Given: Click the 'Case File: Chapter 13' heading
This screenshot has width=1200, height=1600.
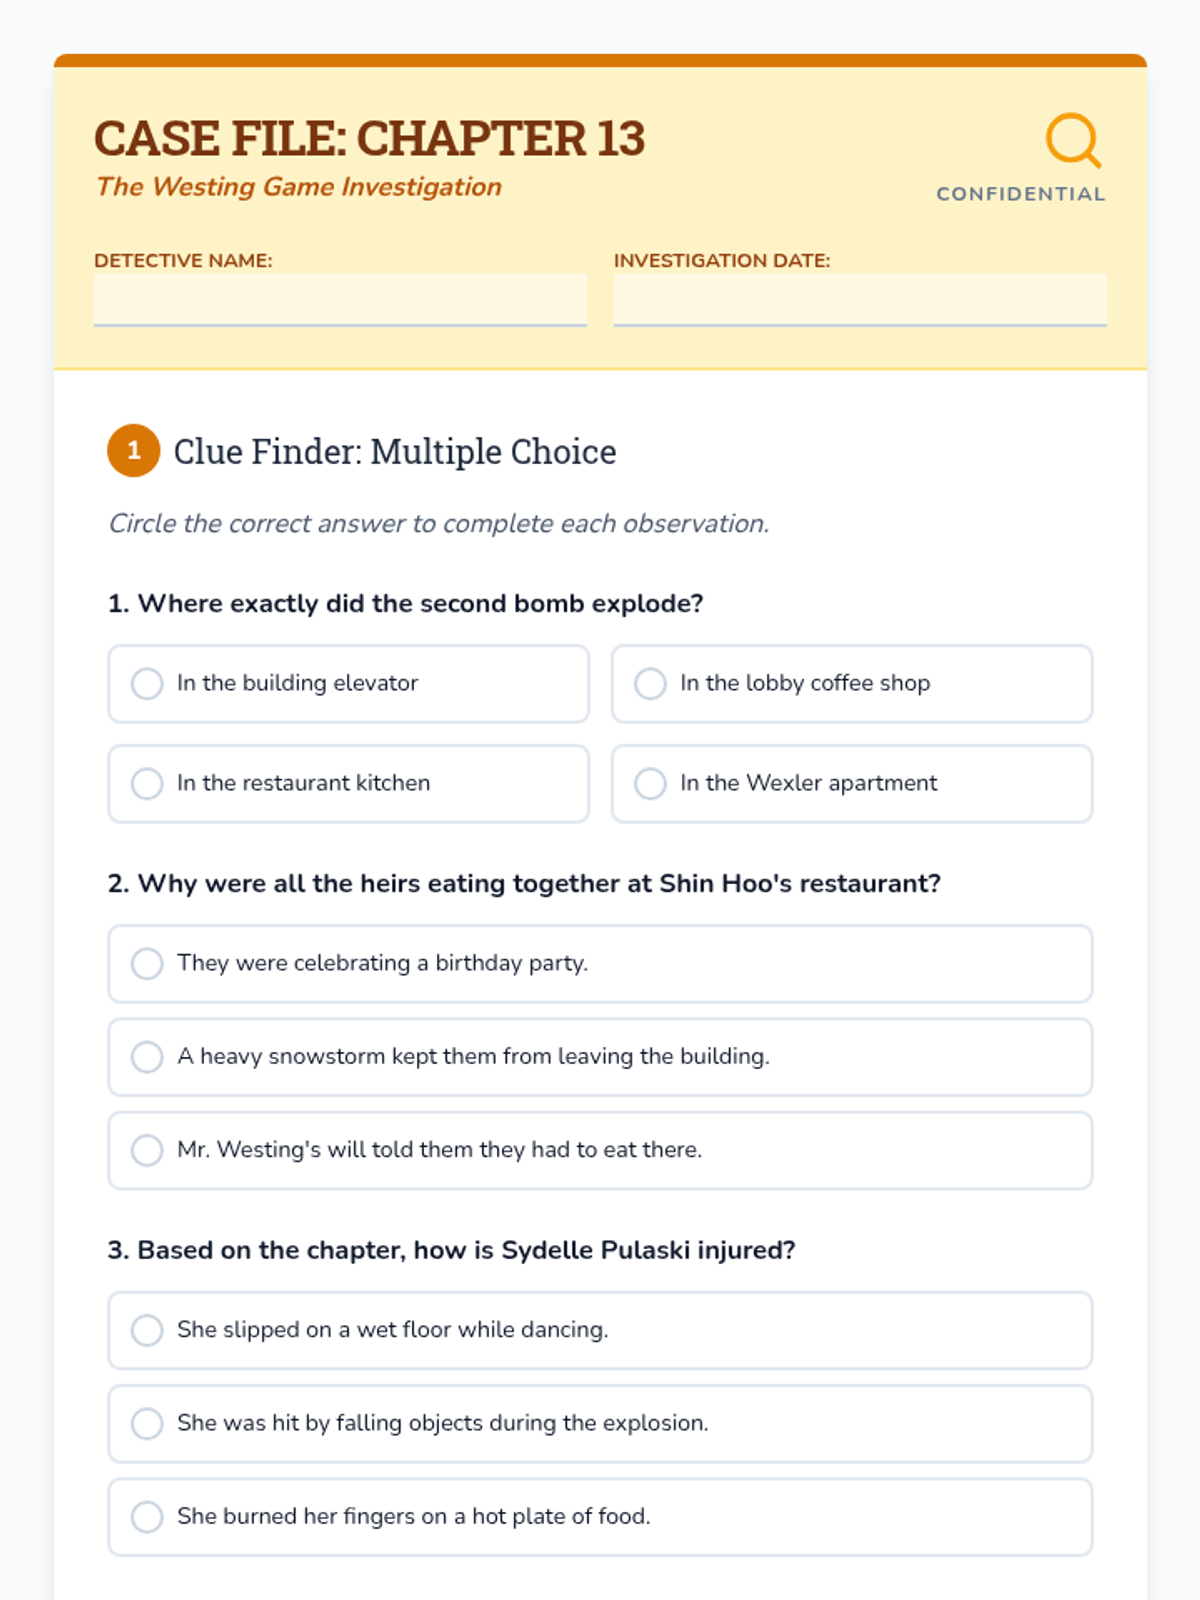Looking at the screenshot, I should pyautogui.click(x=370, y=139).
